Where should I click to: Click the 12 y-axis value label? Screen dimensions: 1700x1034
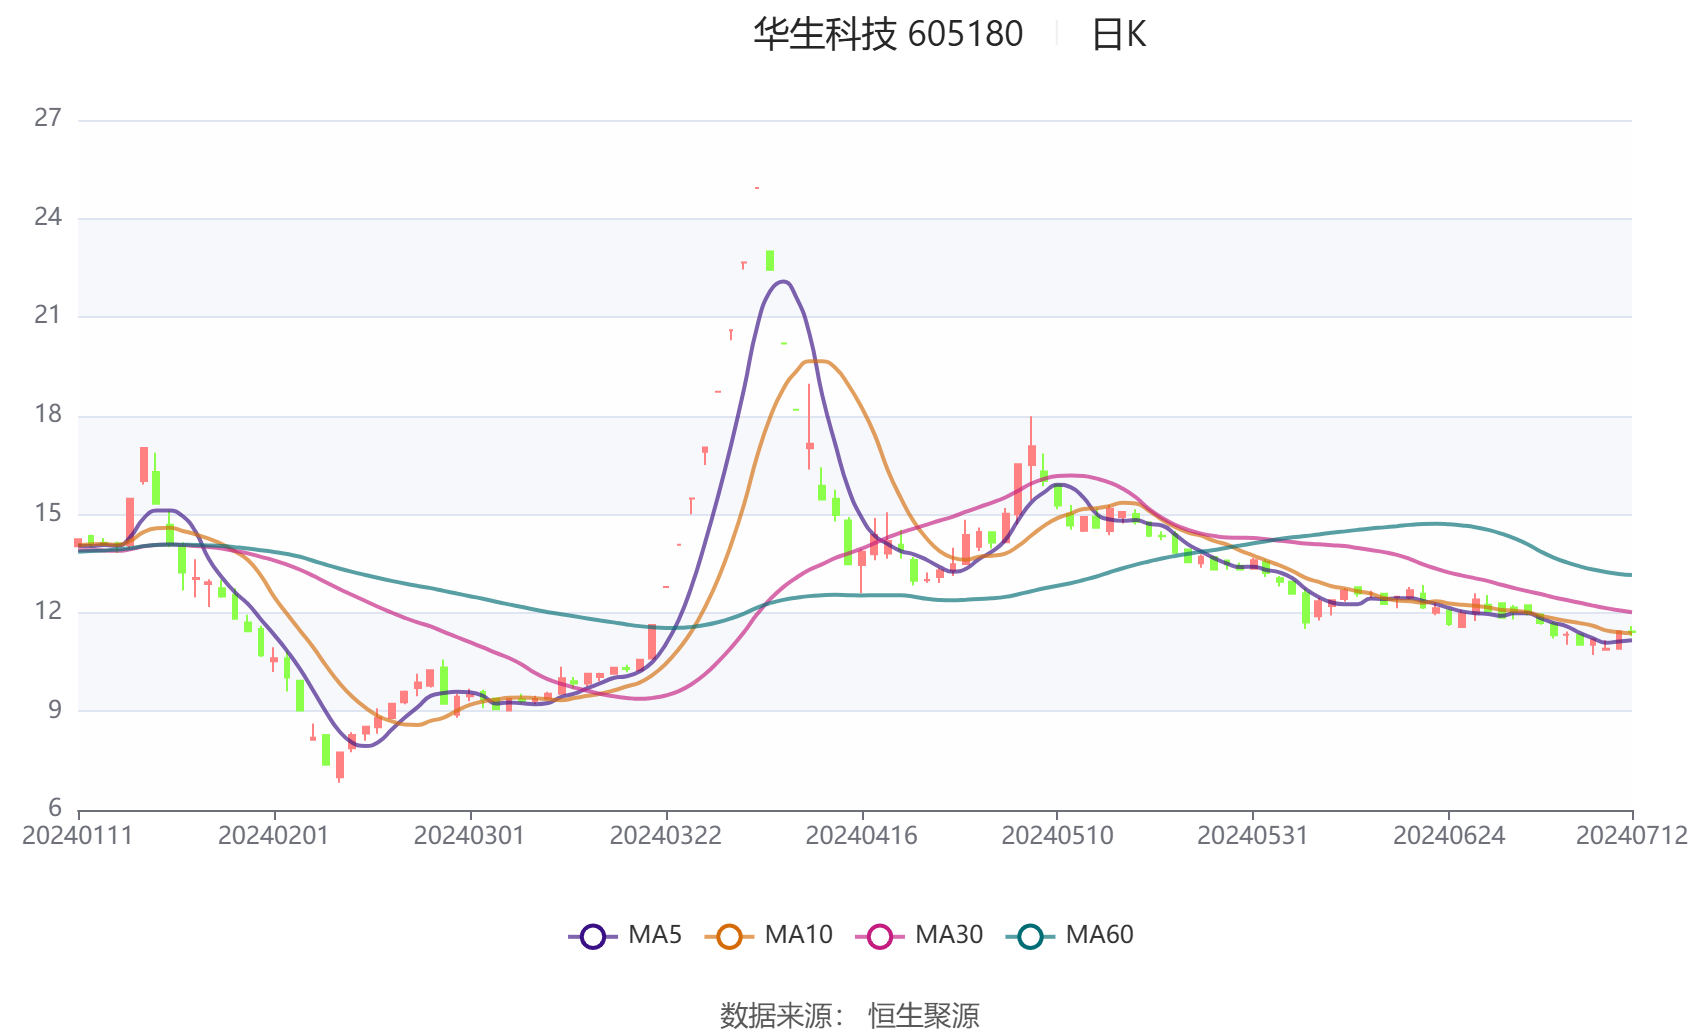tap(48, 611)
